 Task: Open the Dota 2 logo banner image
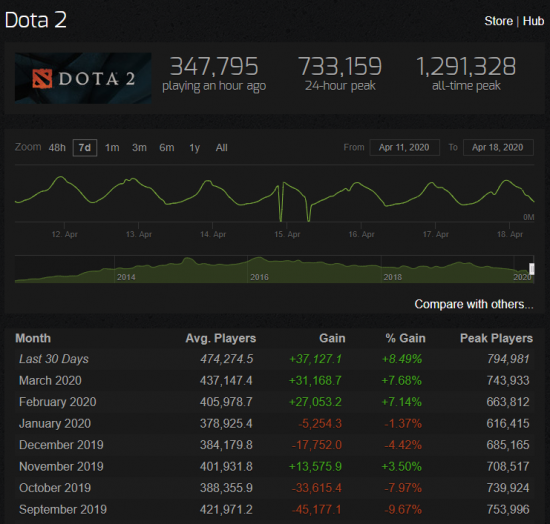[x=83, y=78]
